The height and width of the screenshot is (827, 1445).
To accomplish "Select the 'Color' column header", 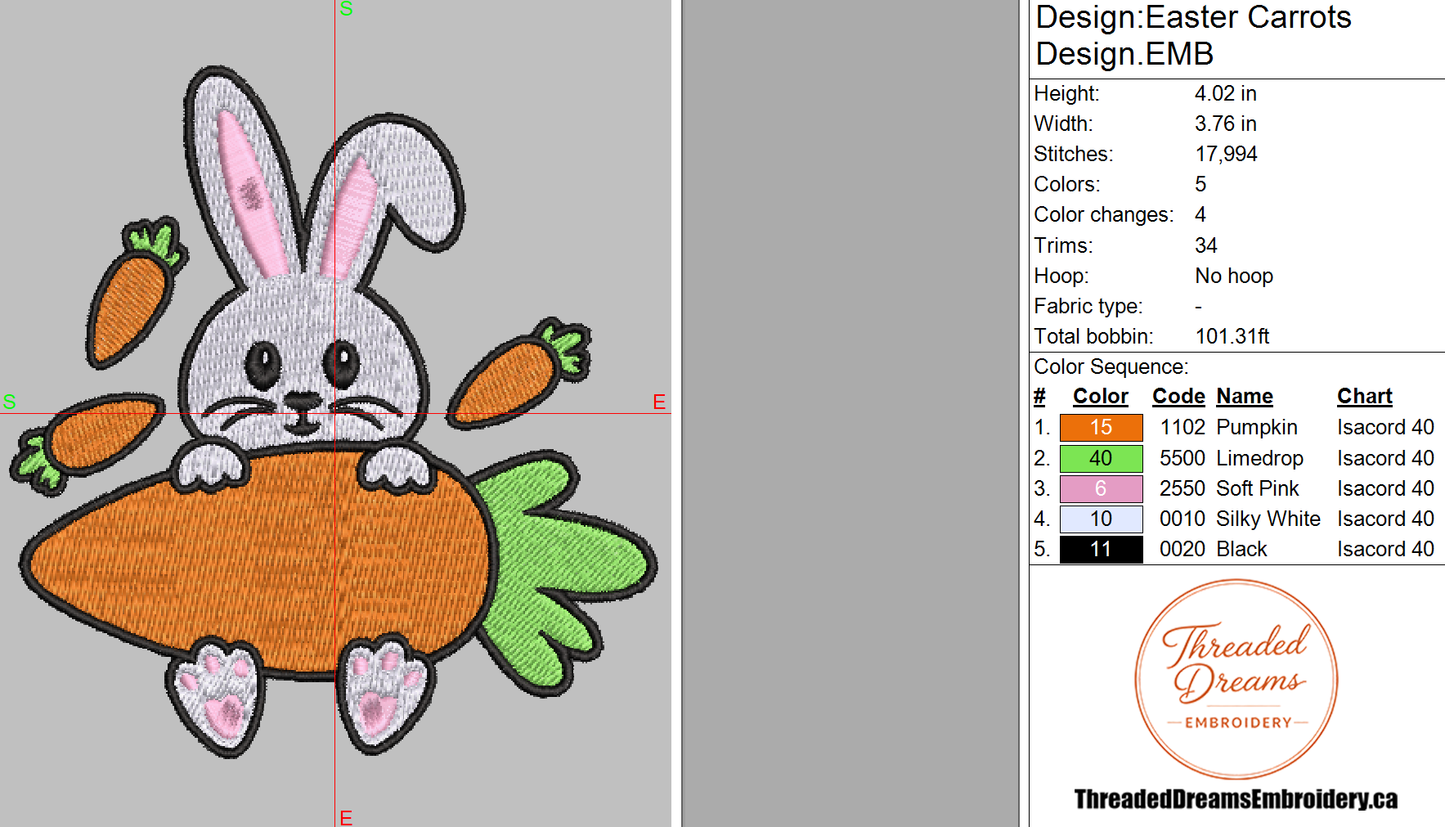I will [x=1101, y=397].
